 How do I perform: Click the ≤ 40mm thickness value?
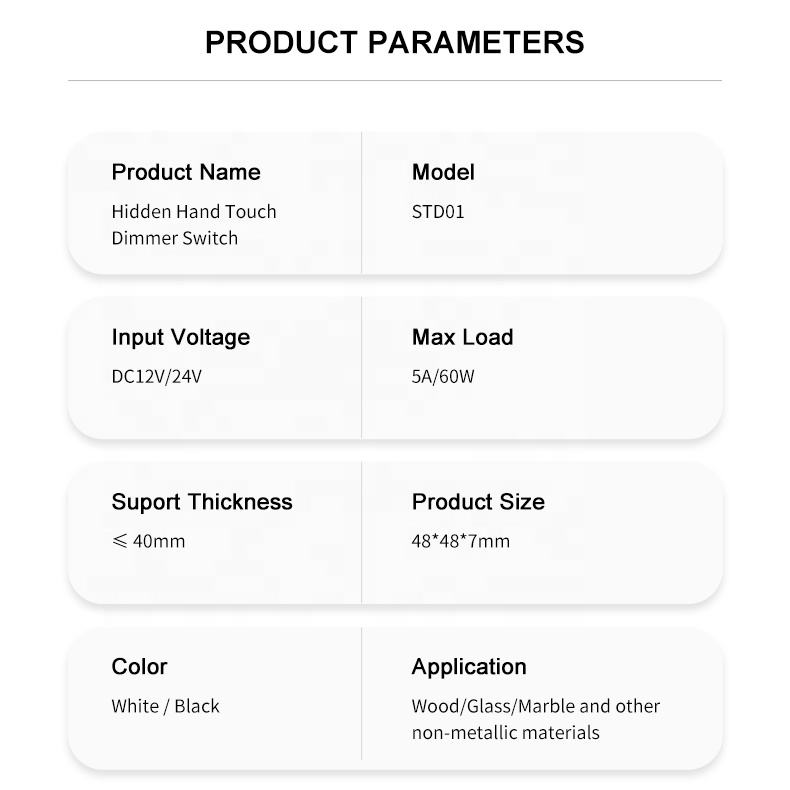point(148,542)
